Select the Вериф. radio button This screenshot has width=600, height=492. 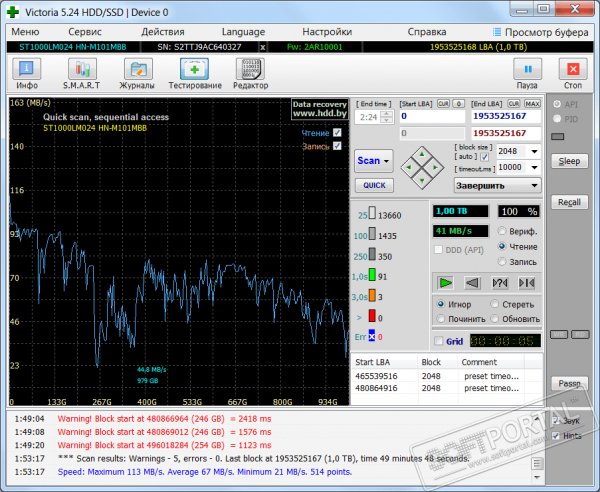tap(502, 231)
